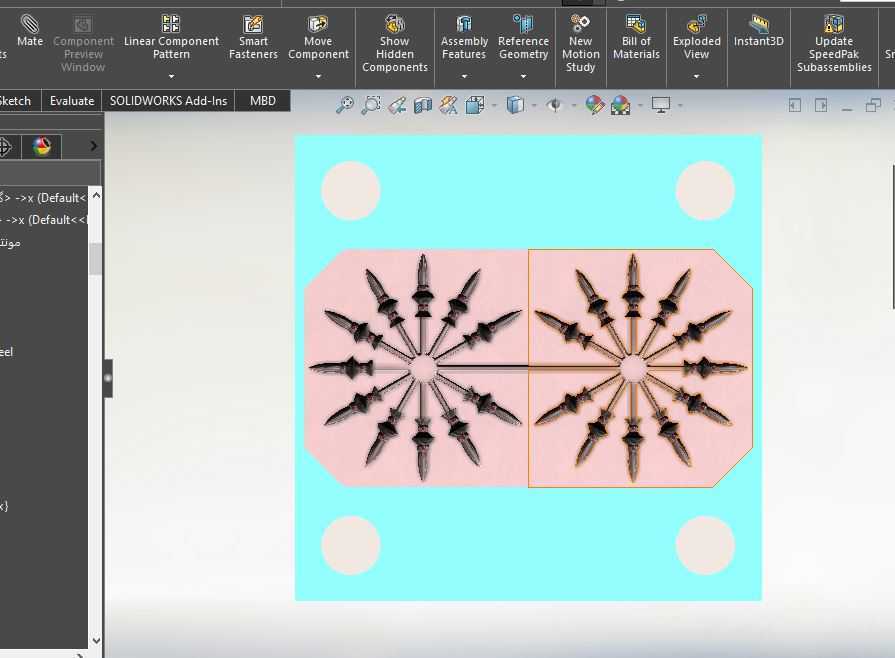The height and width of the screenshot is (658, 895).
Task: Open Linear Component Pattern tool
Action: [x=171, y=37]
